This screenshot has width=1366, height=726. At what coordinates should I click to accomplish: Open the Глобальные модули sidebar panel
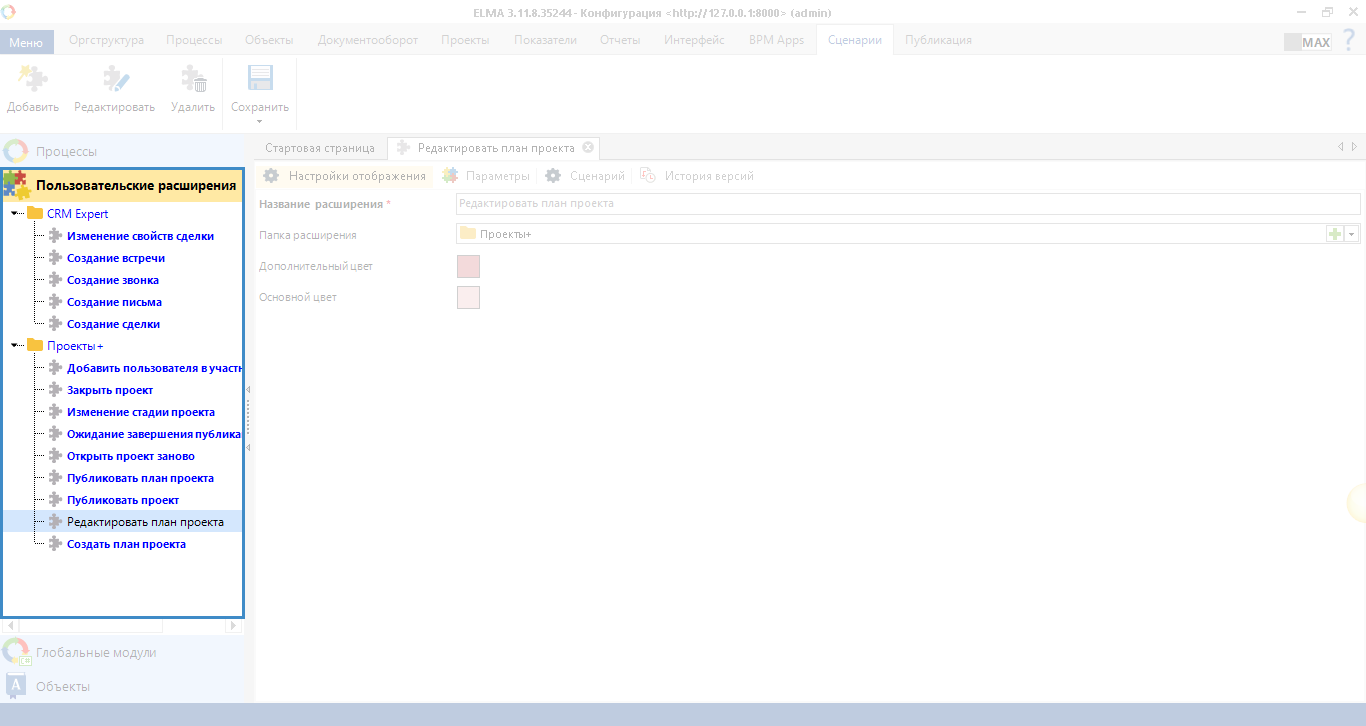point(96,652)
